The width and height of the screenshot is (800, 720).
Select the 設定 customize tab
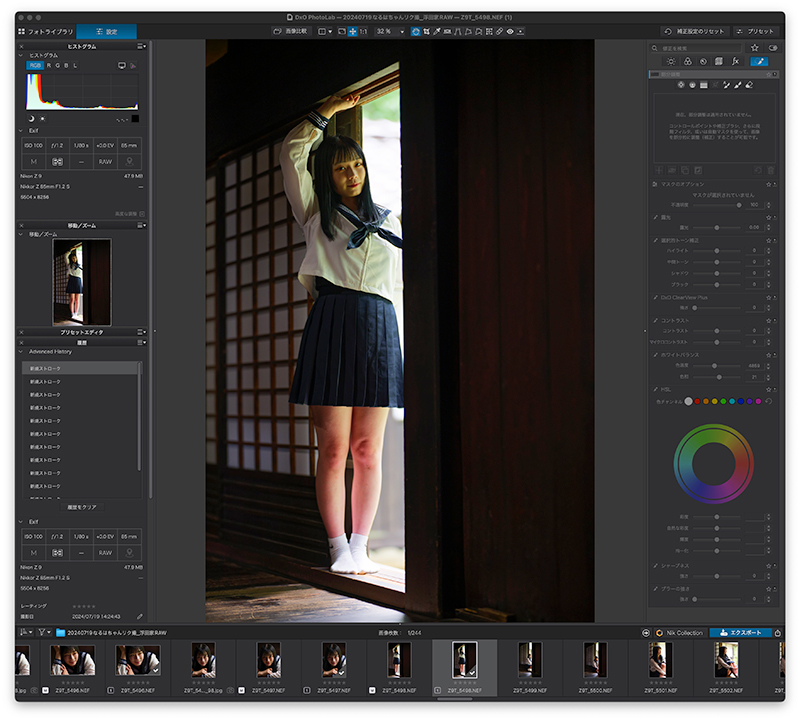[x=107, y=32]
